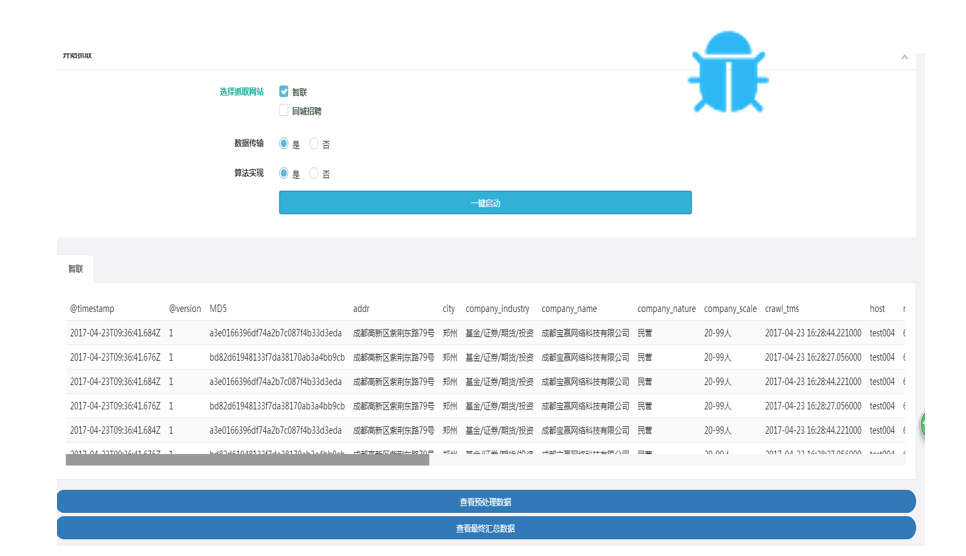Click the crawl_tms column header
Image resolution: width=966 pixels, height=556 pixels.
point(782,309)
